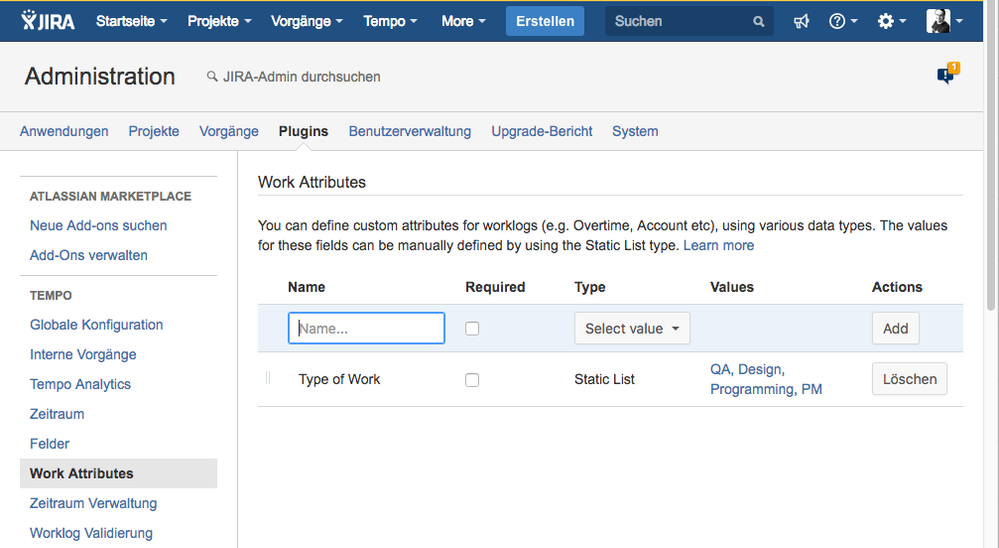
Task: Select the Plugins tab
Action: [x=303, y=131]
